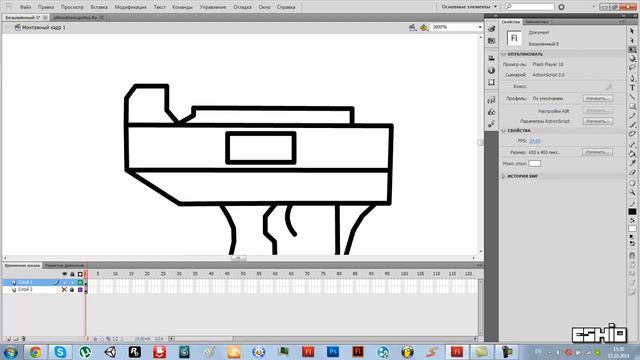This screenshot has height=360, width=640.
Task: Click the FPS 24.00 value
Action: tap(535, 141)
